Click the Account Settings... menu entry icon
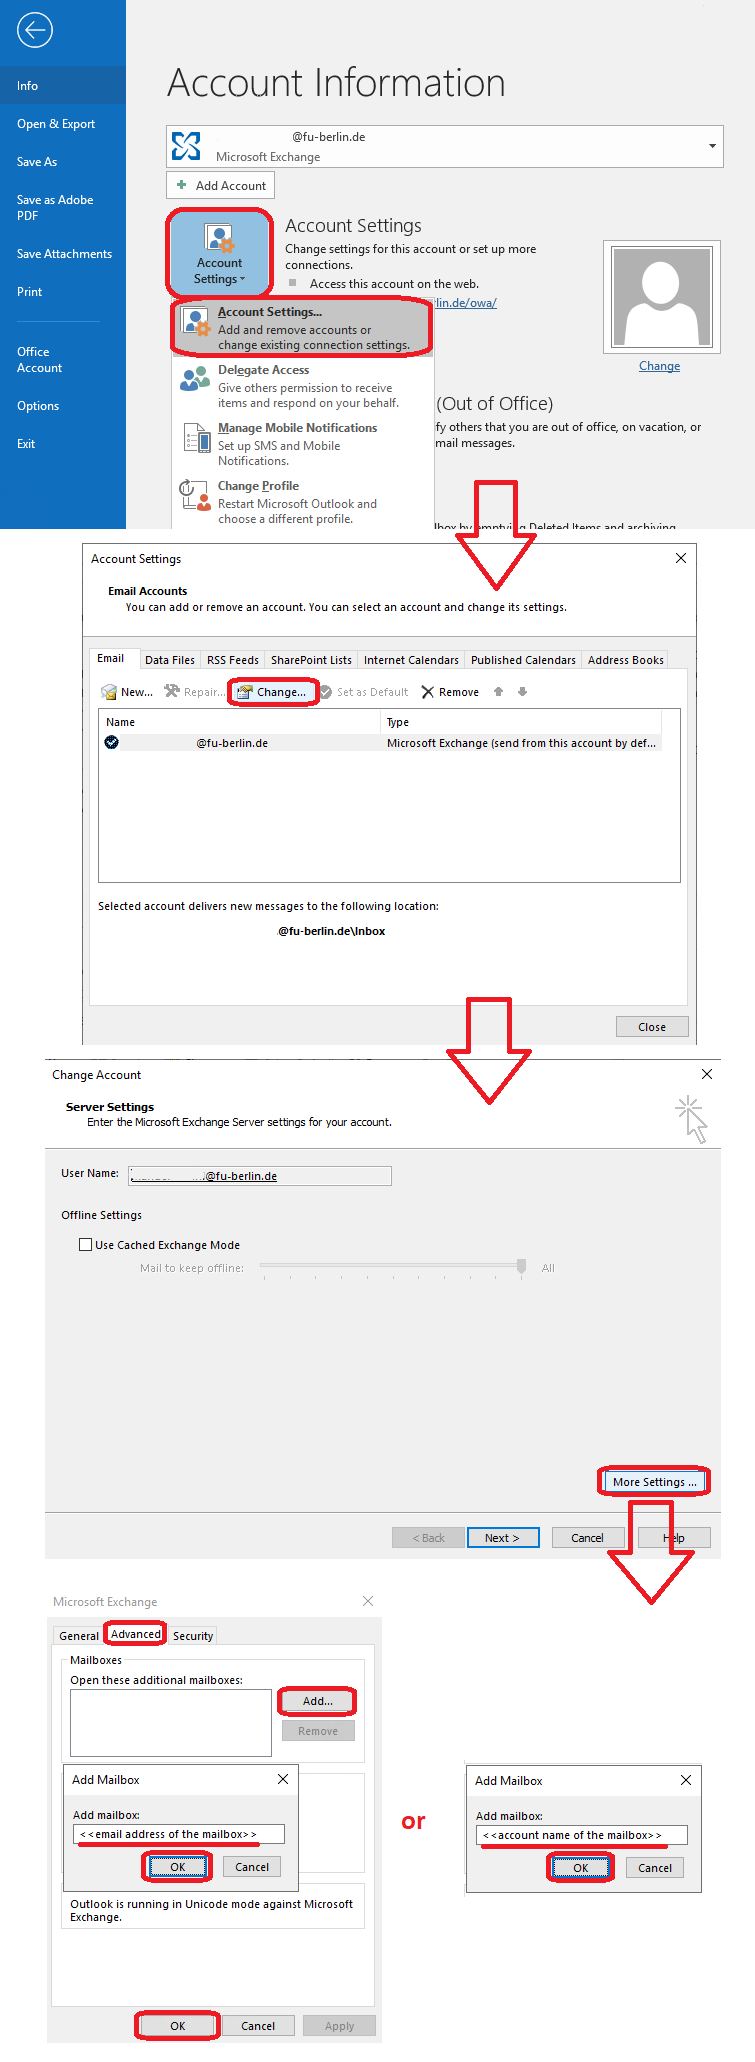The image size is (755, 2062). pos(195,322)
